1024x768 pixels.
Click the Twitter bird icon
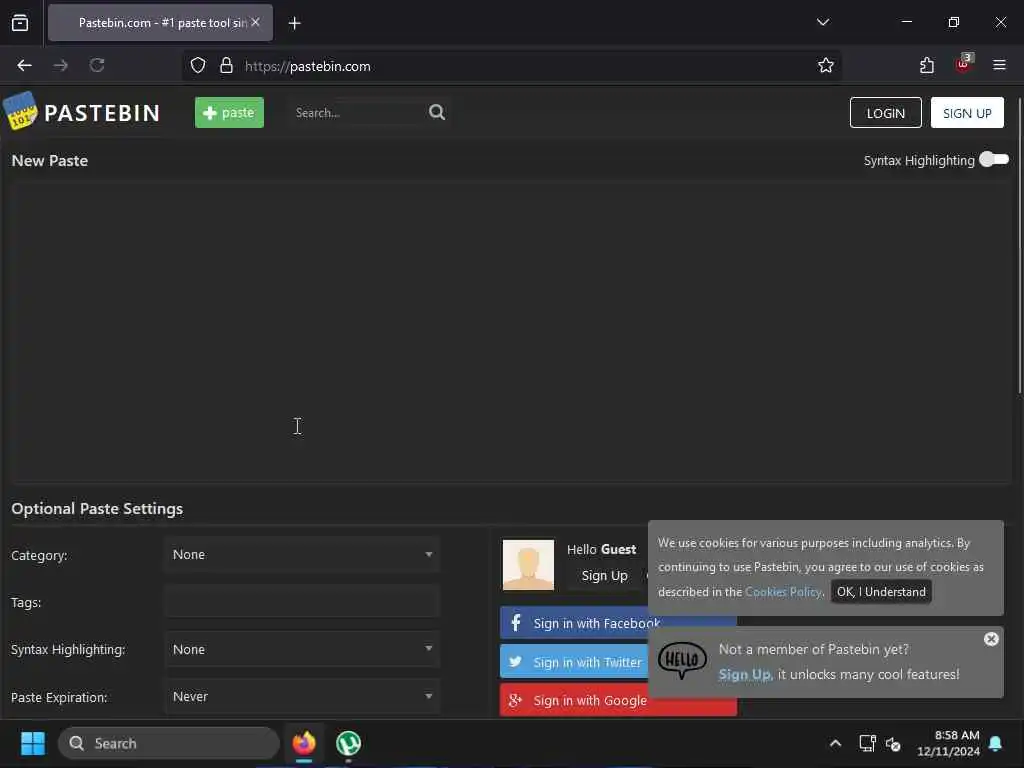tap(515, 662)
